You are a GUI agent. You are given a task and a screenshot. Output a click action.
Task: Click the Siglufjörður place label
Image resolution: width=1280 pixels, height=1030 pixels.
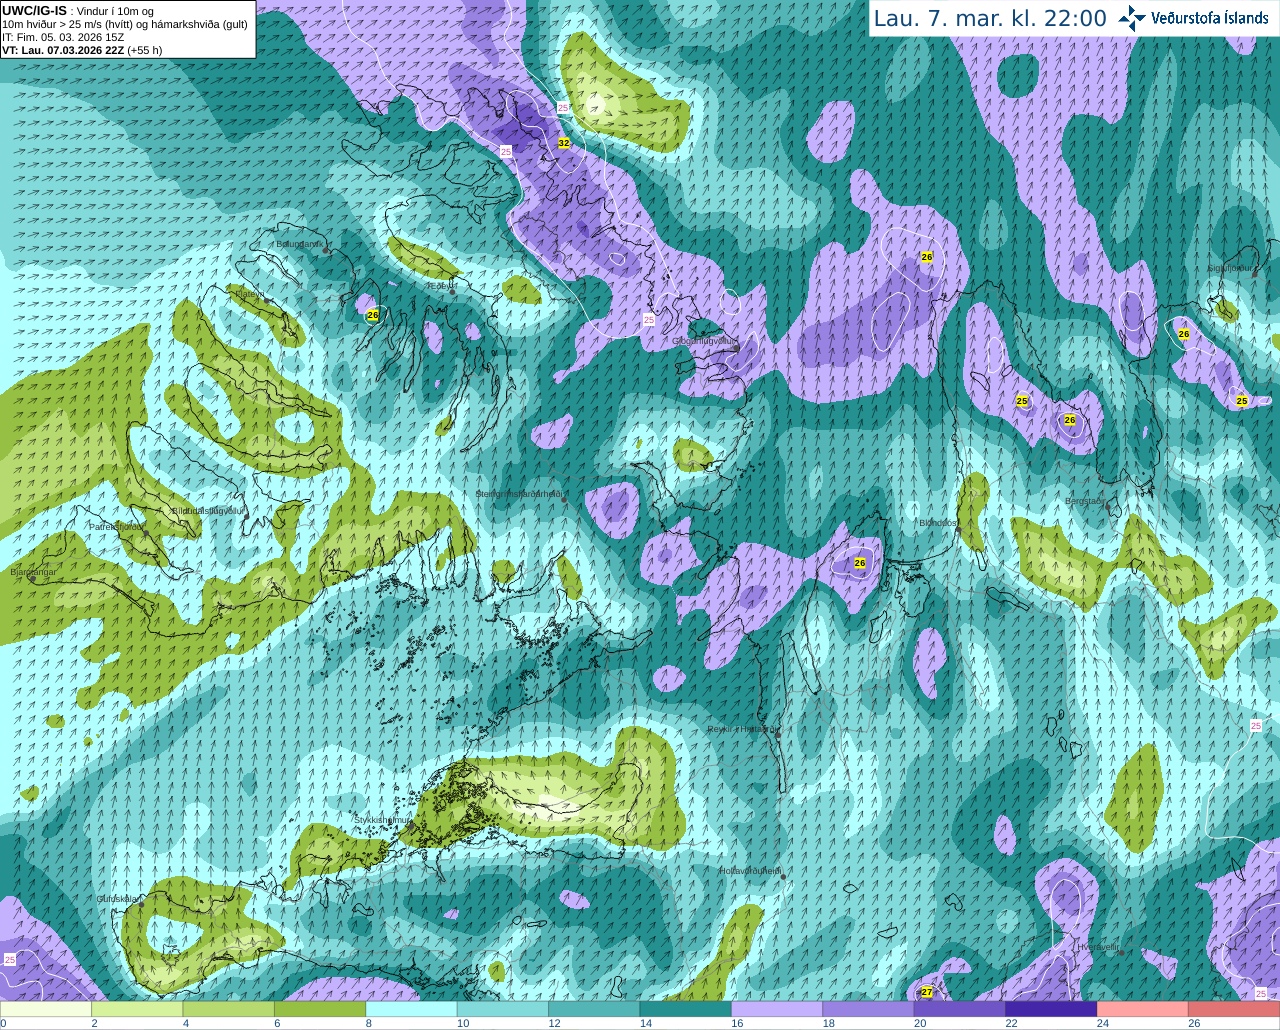[1229, 268]
